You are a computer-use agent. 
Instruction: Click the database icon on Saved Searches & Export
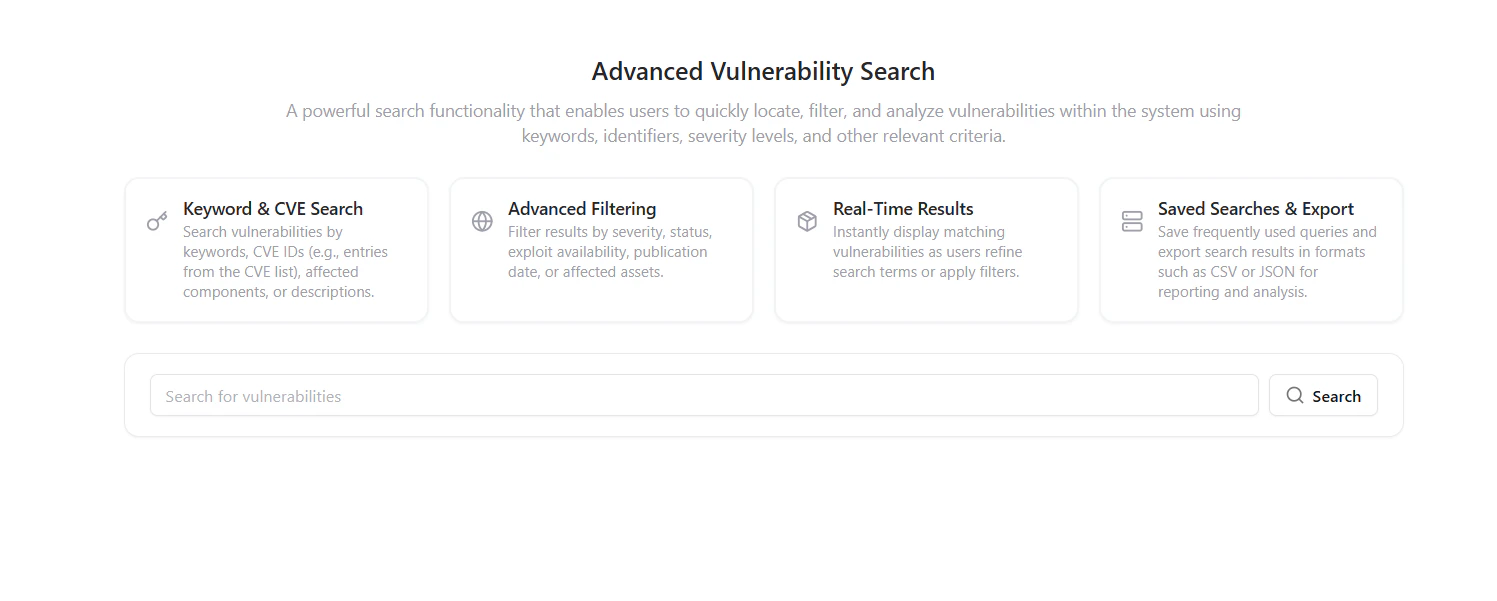pyautogui.click(x=1131, y=220)
